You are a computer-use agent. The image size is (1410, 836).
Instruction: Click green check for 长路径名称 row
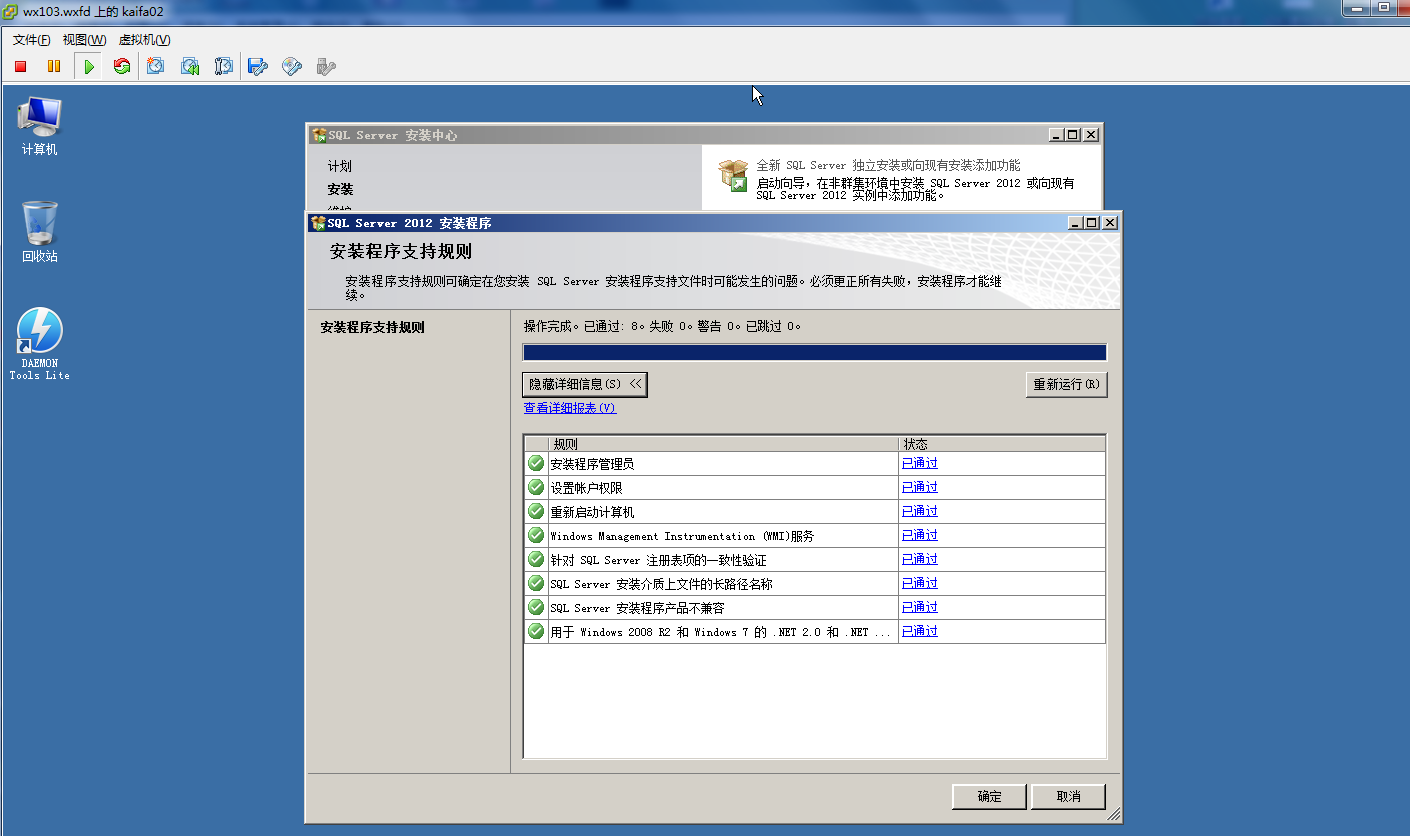(536, 583)
